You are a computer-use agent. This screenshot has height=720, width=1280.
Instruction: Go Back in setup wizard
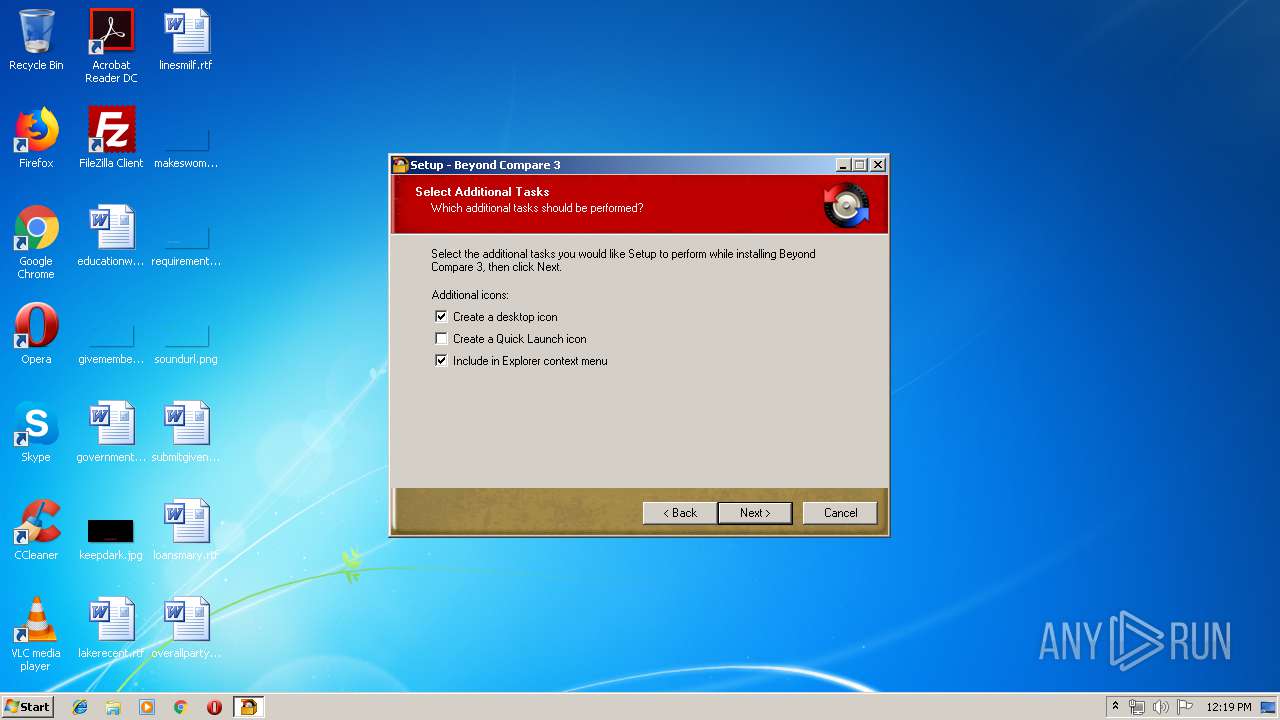679,513
